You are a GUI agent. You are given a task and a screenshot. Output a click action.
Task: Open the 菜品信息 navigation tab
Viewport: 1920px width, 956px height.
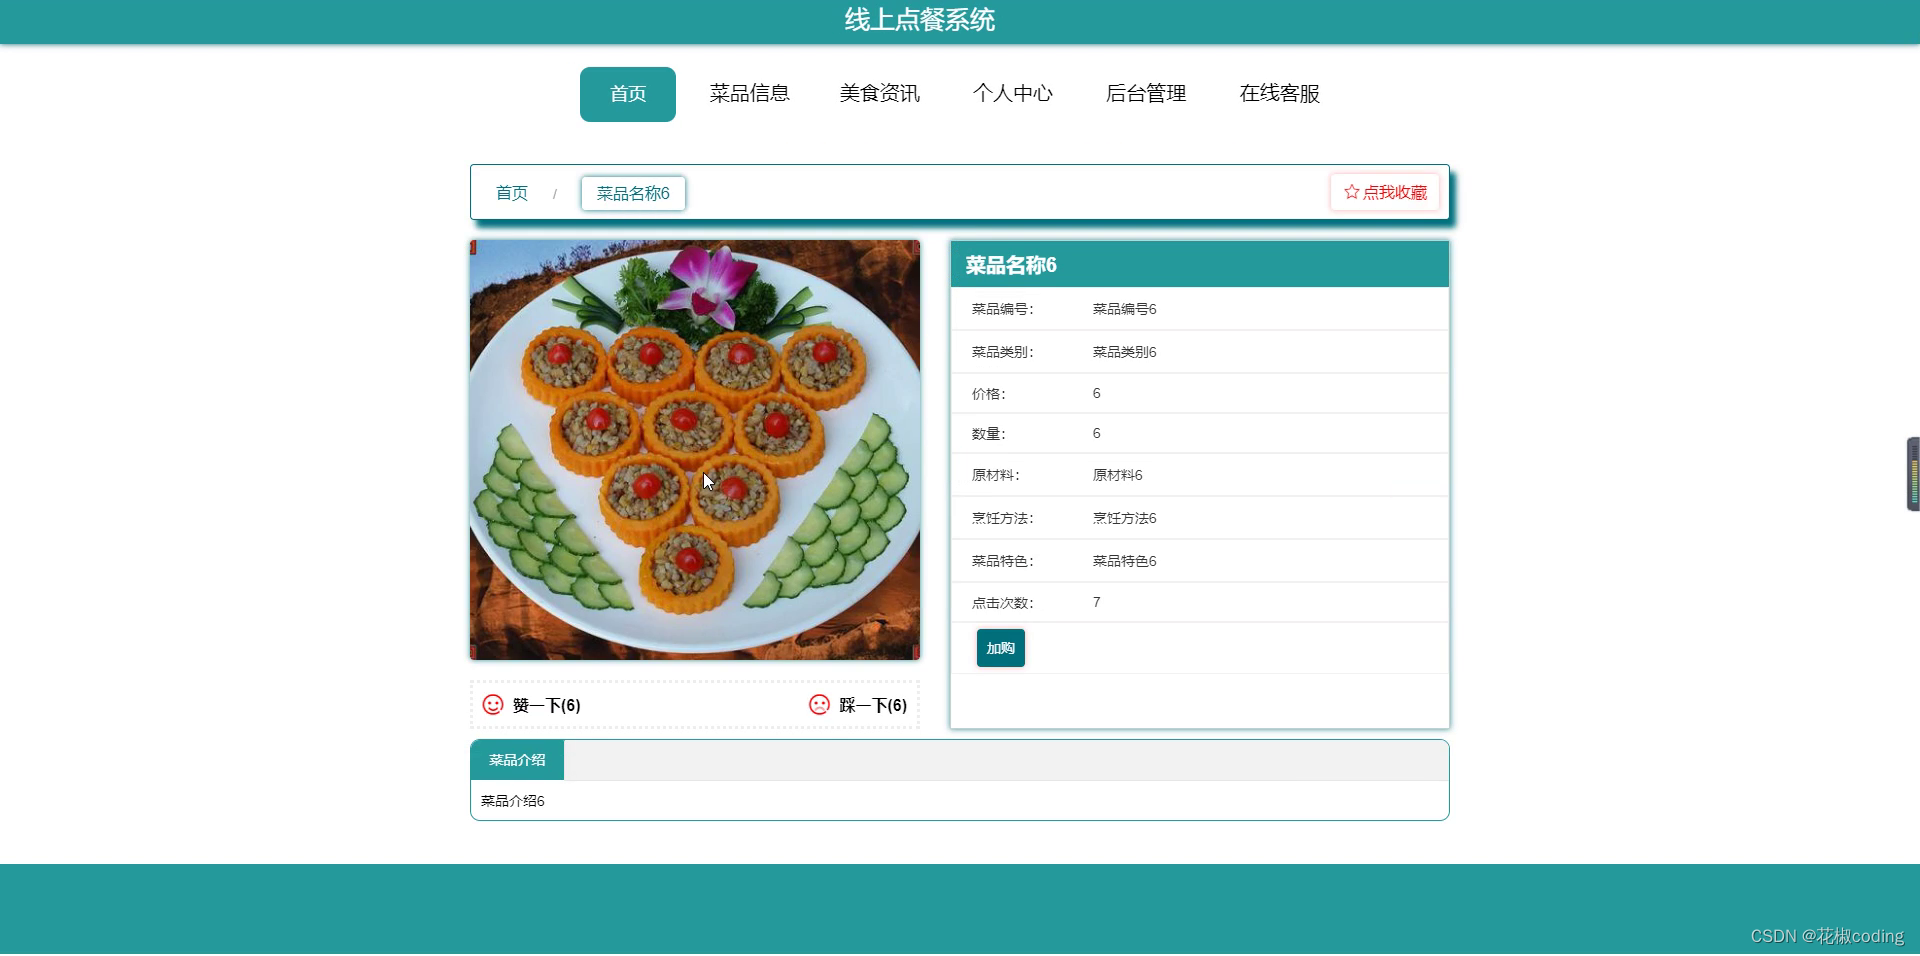tap(750, 93)
